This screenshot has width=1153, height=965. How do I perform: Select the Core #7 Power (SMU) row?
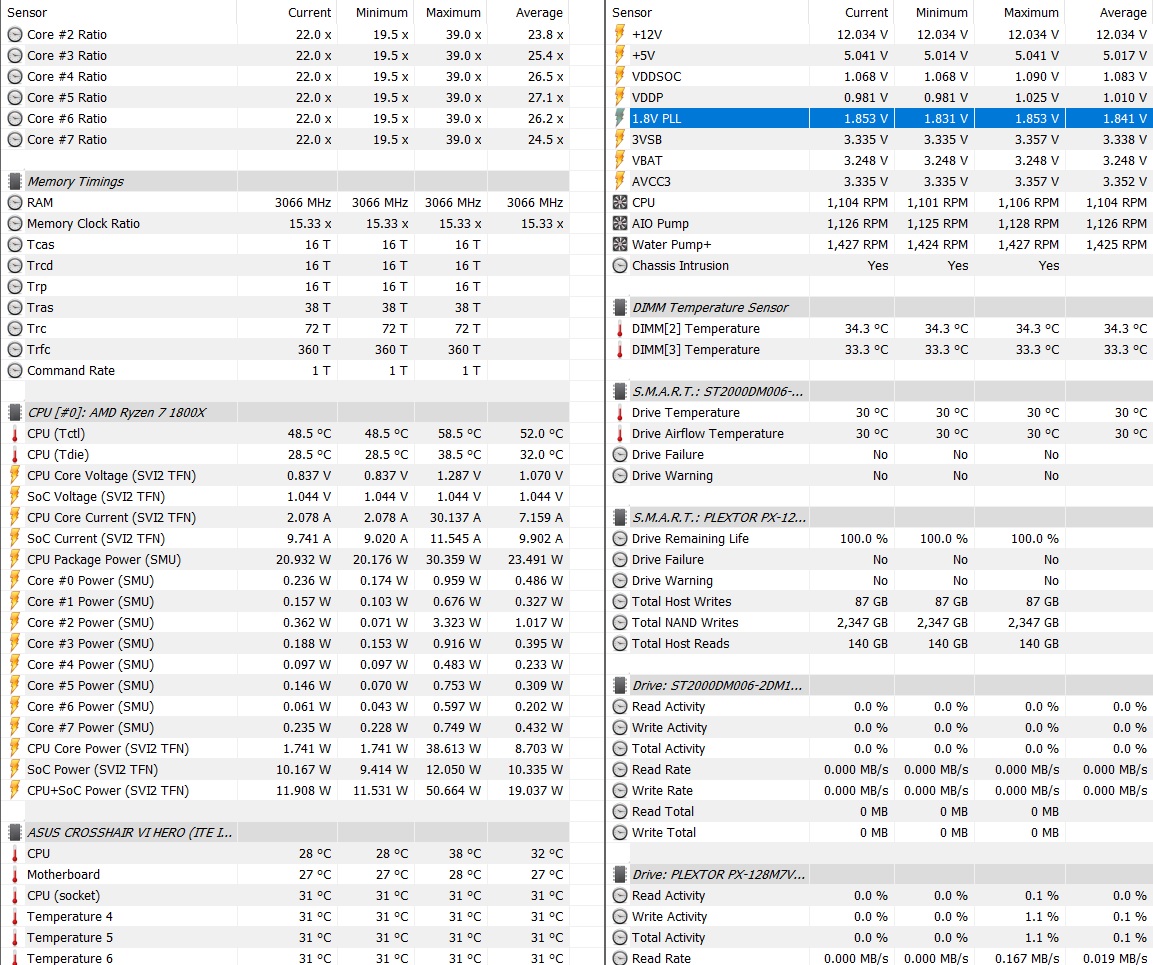coord(285,727)
